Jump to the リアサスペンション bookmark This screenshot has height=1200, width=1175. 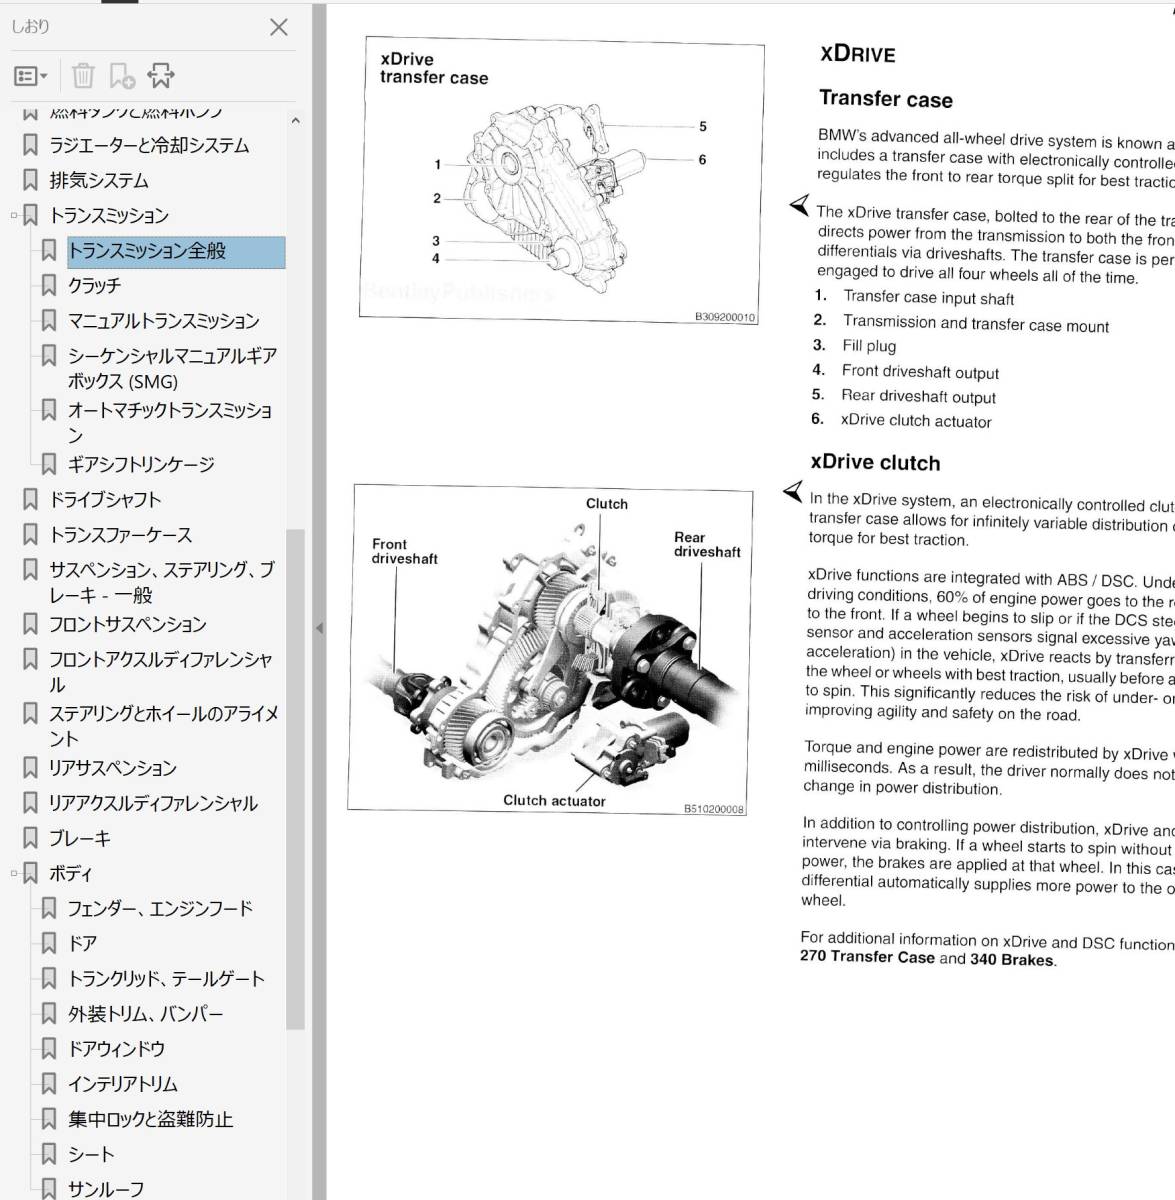pyautogui.click(x=113, y=768)
